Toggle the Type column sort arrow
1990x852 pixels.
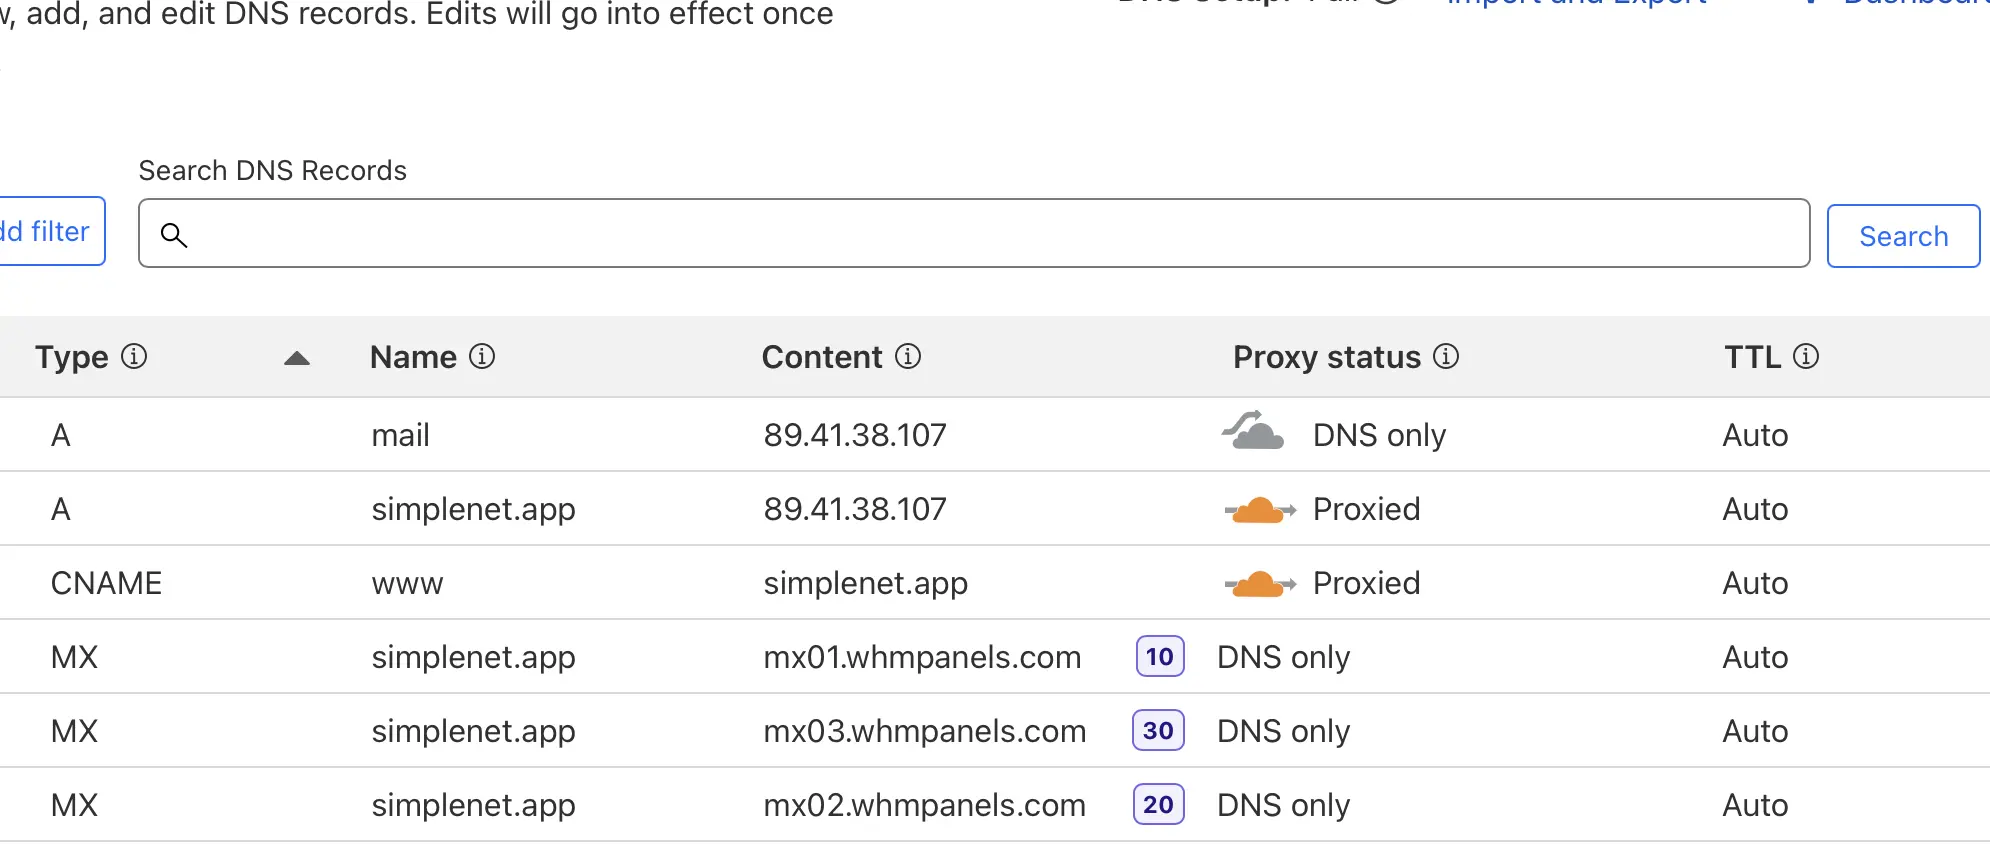[x=297, y=359]
